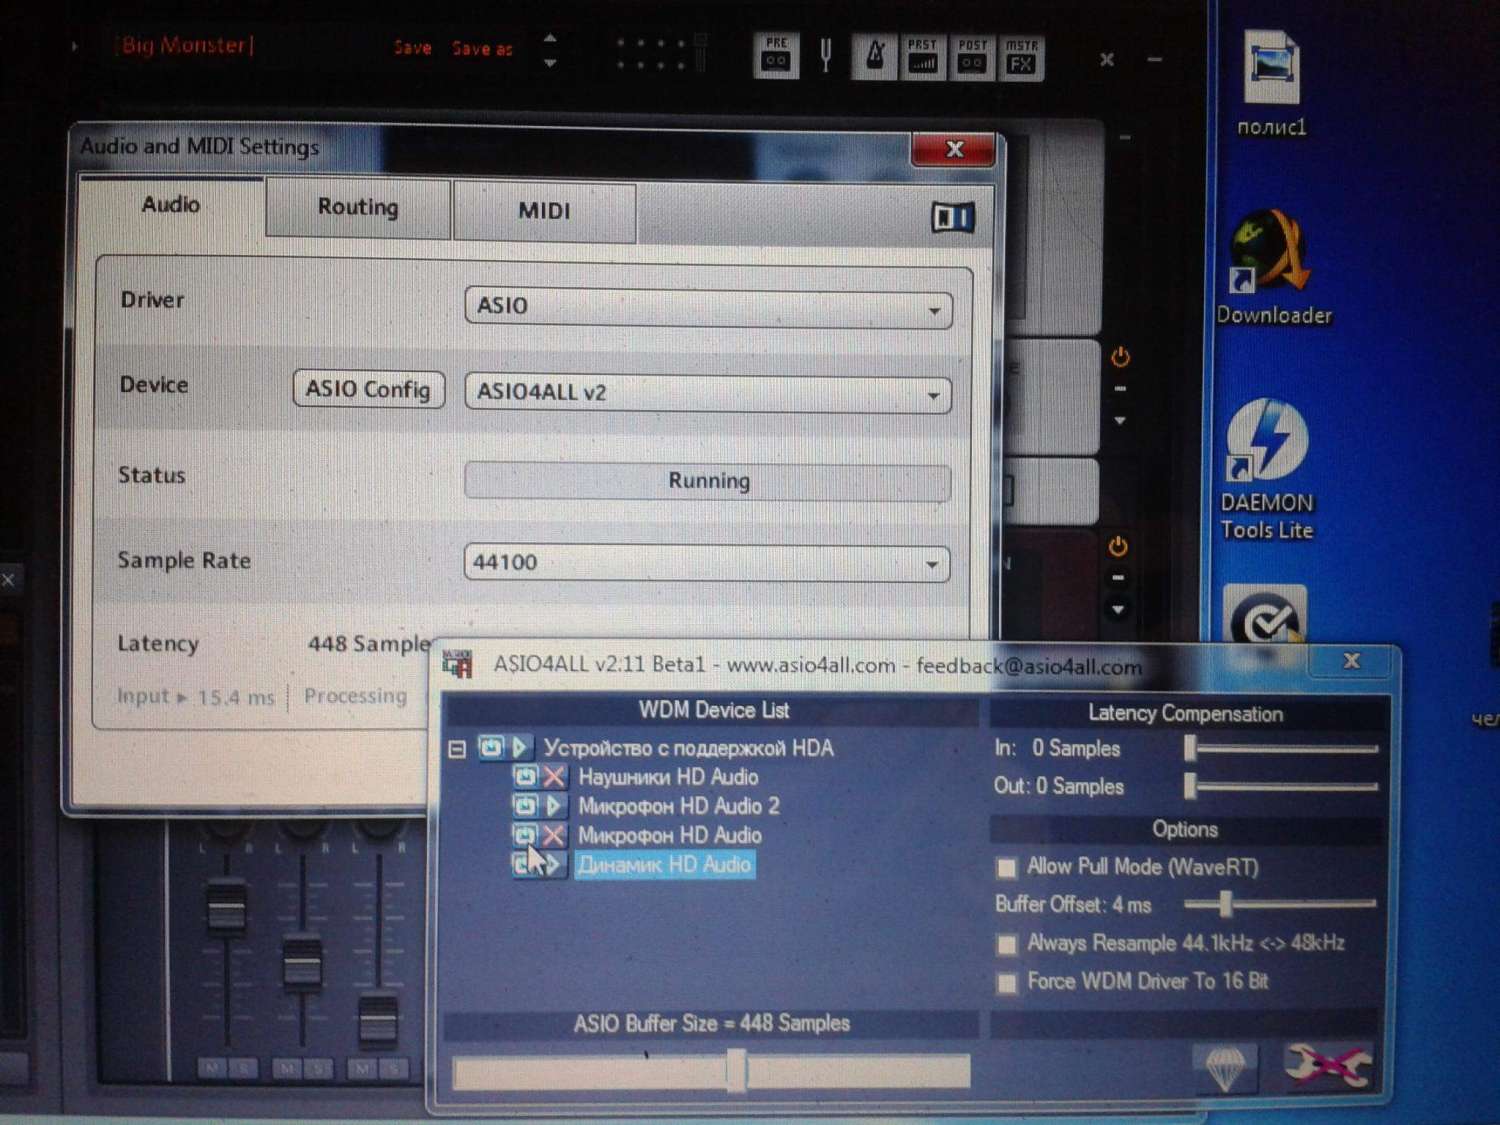
Task: Switch to the Routing tab
Action: (358, 207)
